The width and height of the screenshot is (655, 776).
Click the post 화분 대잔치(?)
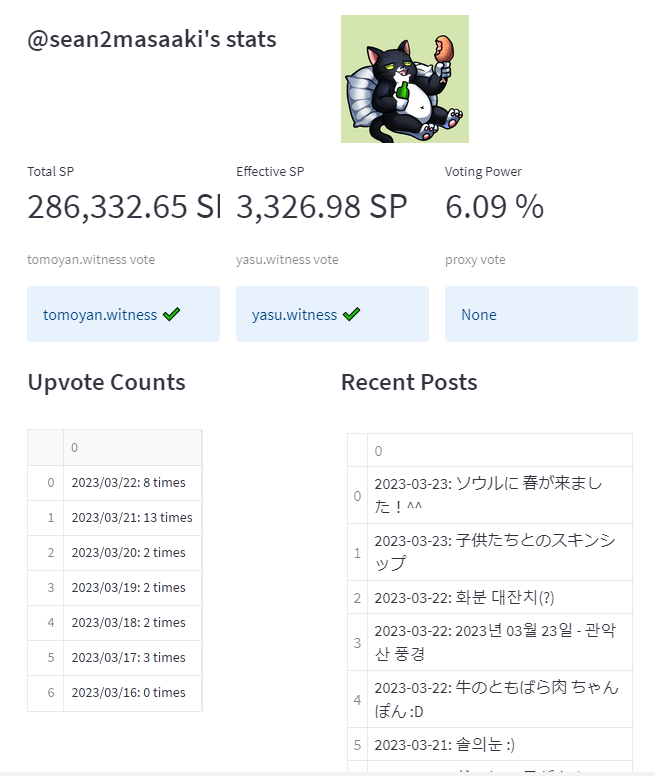point(500,597)
